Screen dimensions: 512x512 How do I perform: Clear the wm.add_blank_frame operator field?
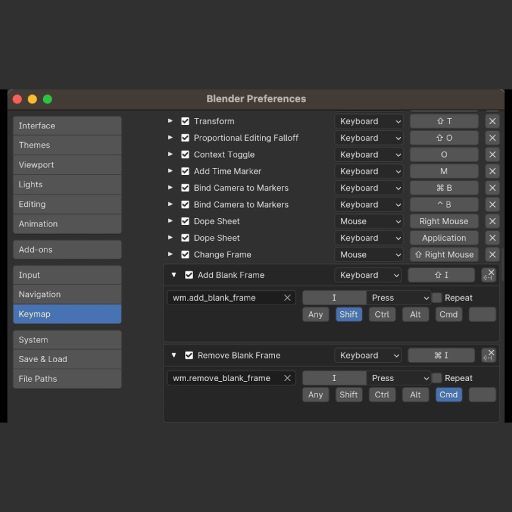tap(287, 298)
